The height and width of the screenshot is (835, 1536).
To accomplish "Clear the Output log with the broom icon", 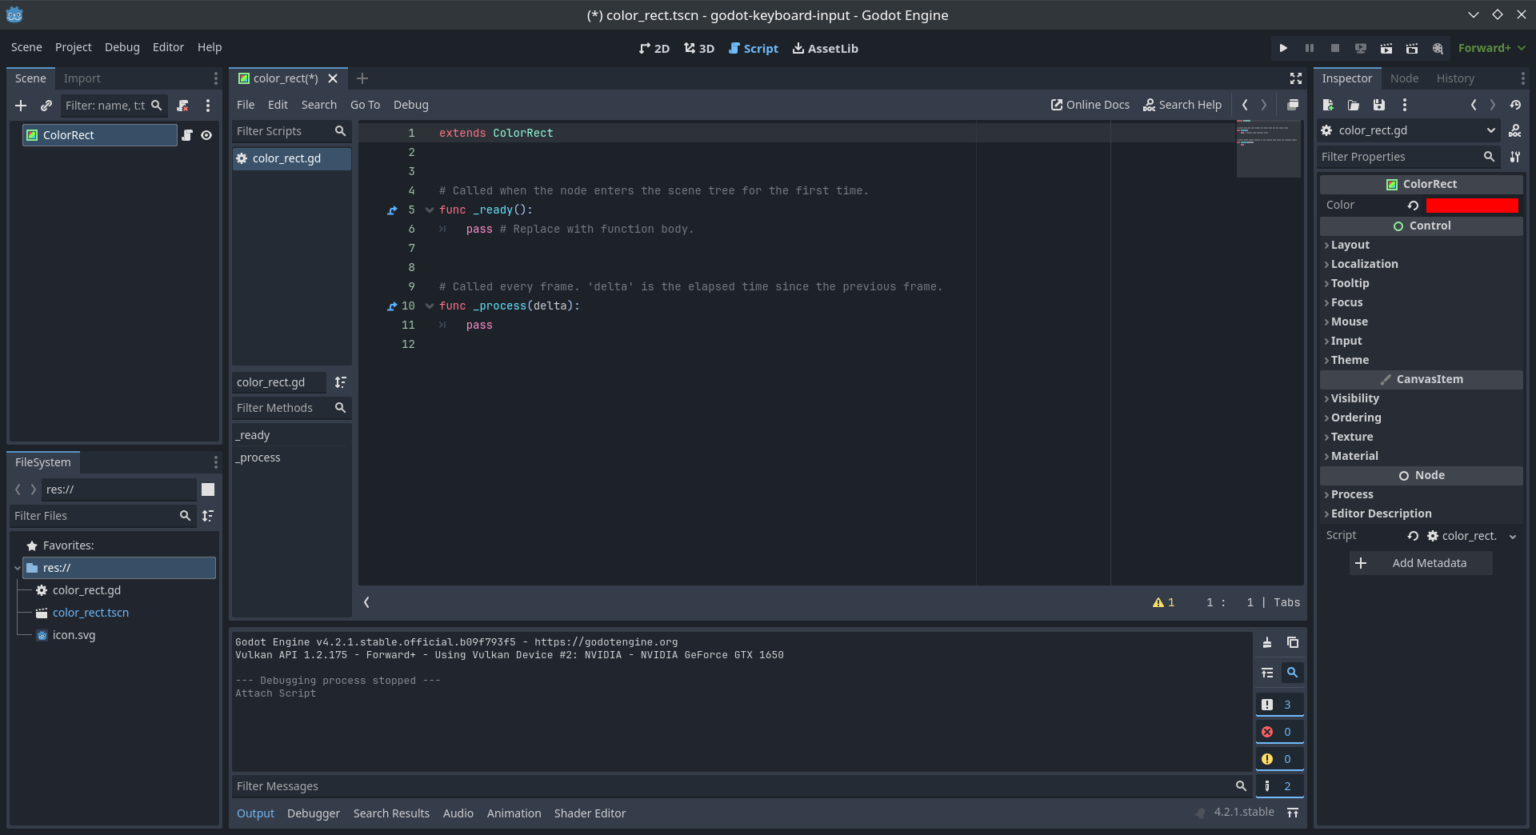I will (x=1266, y=642).
